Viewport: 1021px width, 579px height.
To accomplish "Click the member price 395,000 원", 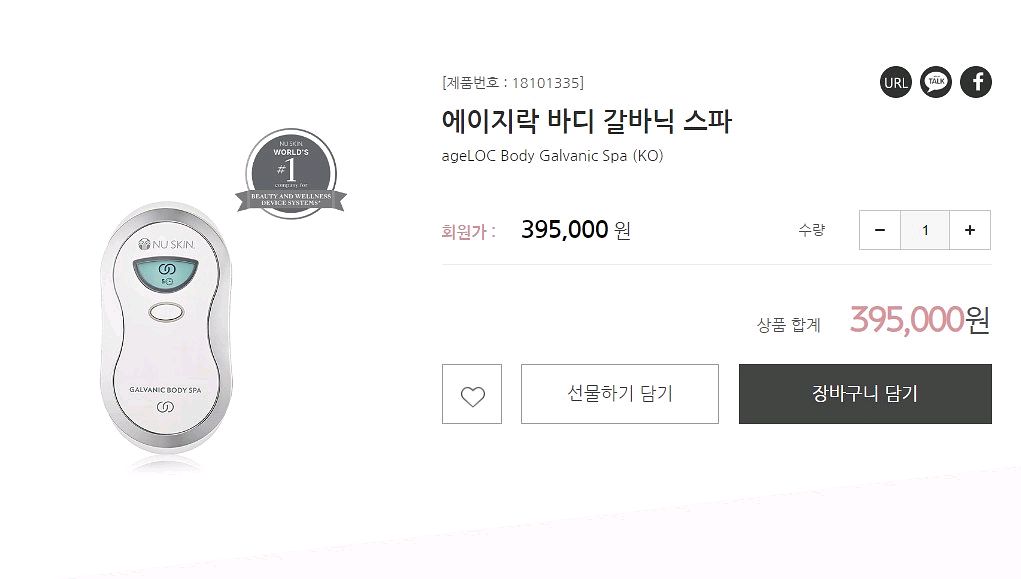I will tap(575, 230).
